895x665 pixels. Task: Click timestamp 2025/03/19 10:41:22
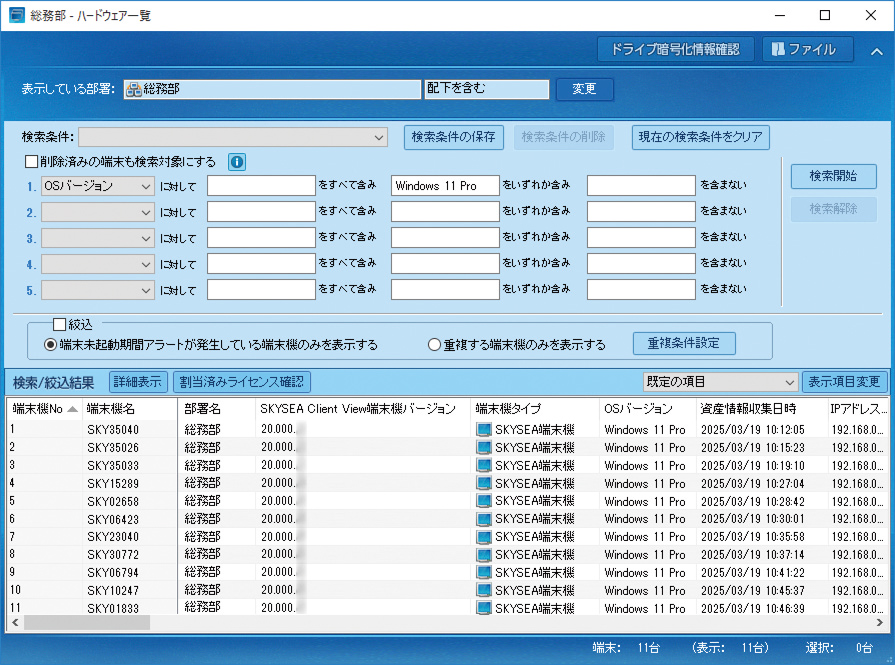pos(753,573)
